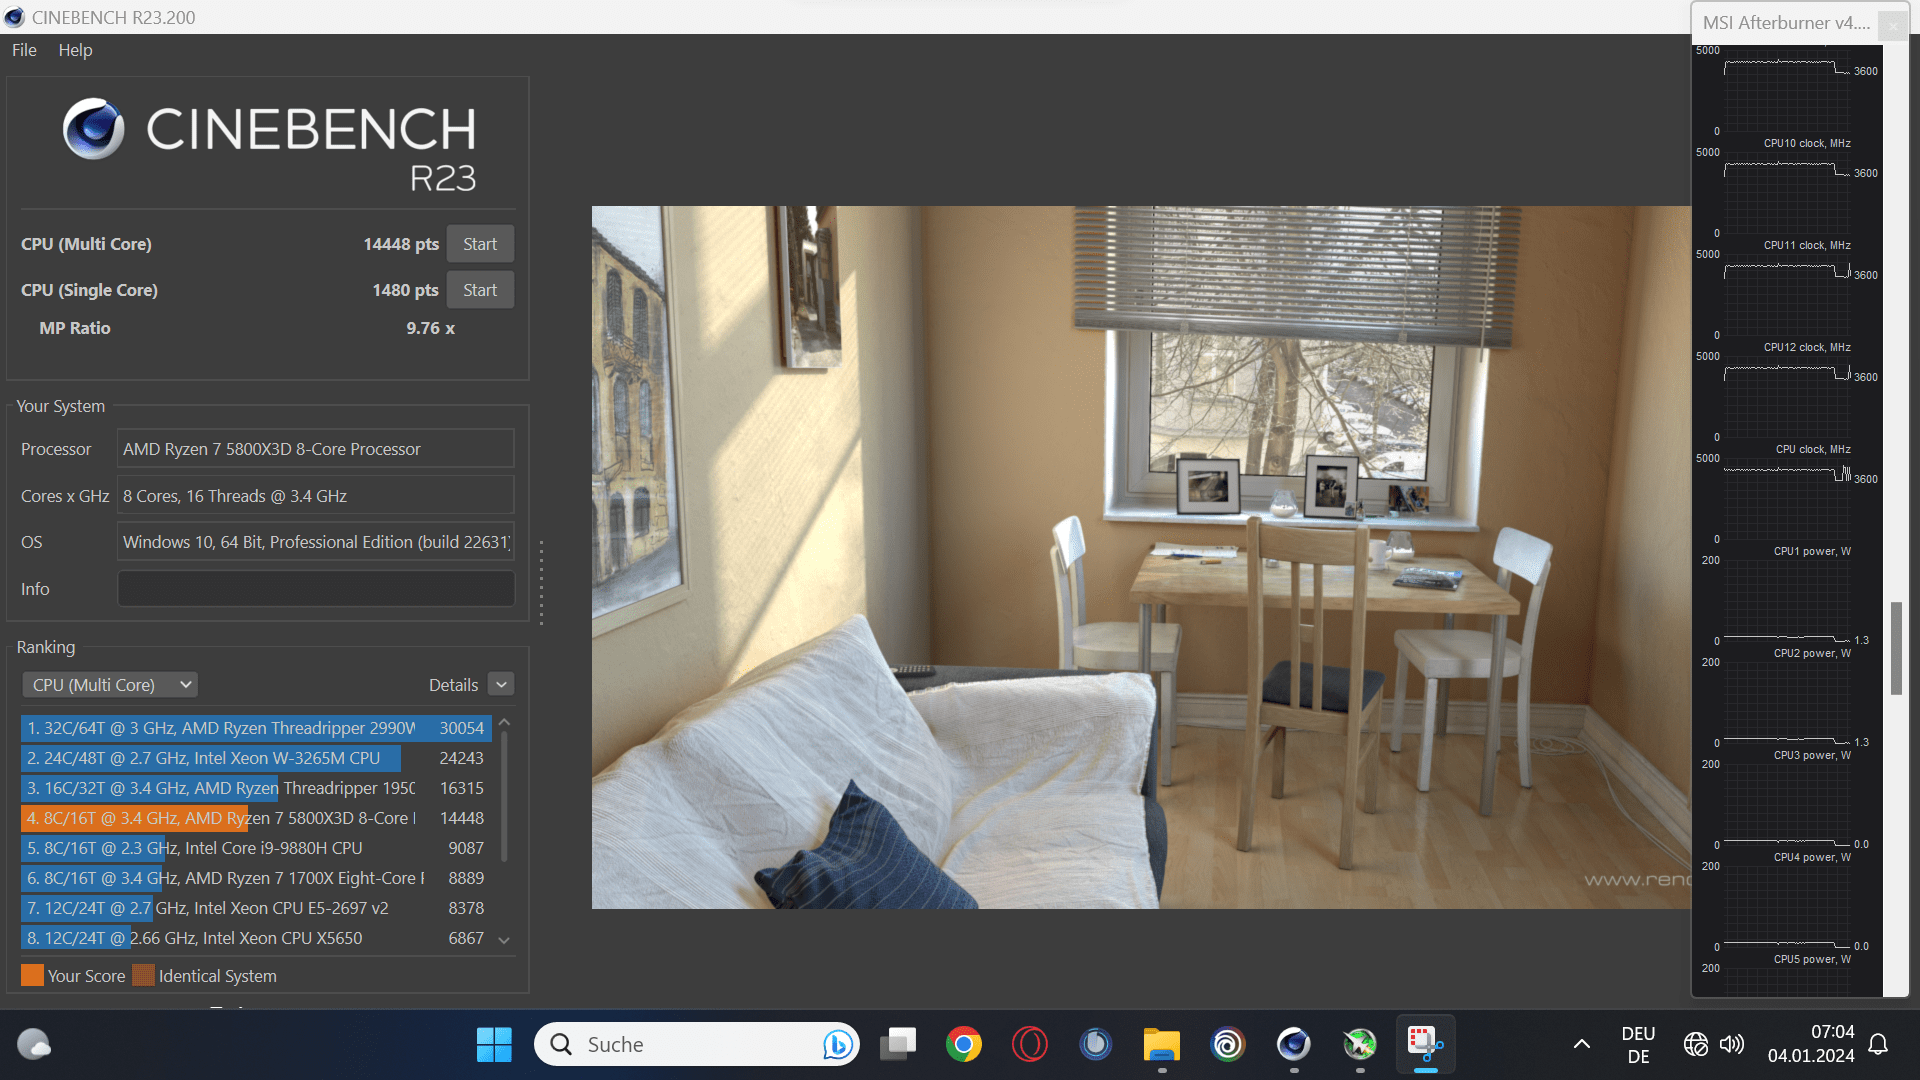Click the Processor name field
This screenshot has width=1920, height=1080.
tap(316, 449)
